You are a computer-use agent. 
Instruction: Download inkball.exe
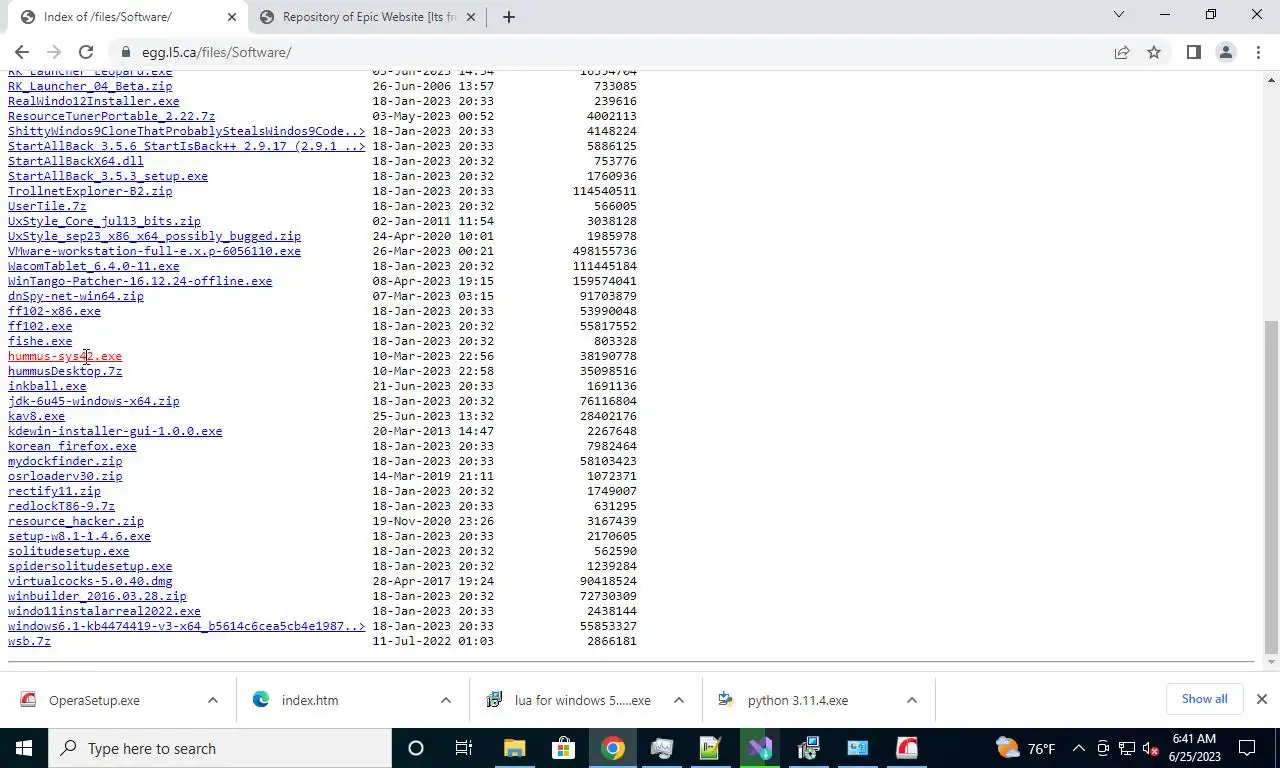(47, 386)
